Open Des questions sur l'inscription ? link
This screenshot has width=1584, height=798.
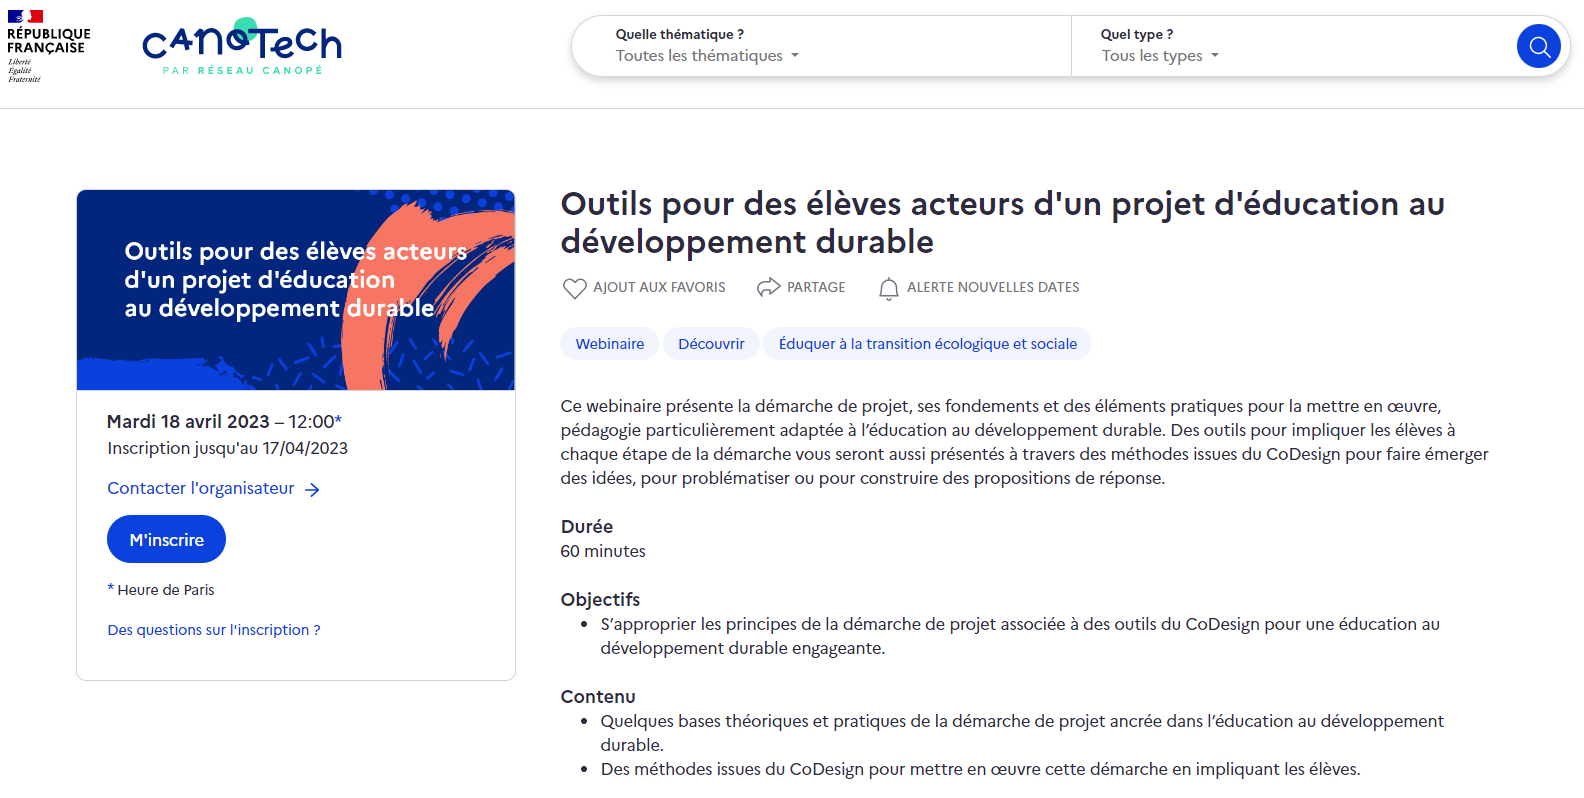tap(214, 630)
